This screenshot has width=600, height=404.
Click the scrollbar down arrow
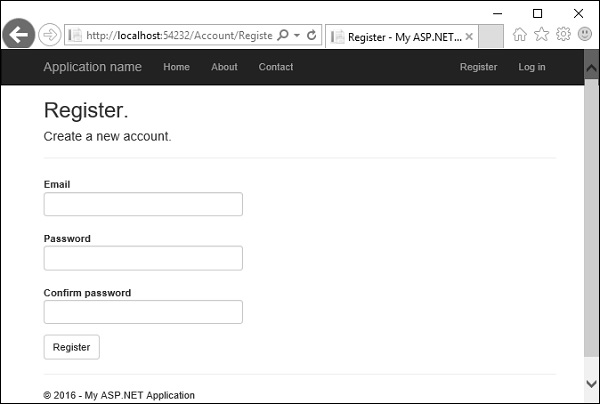pyautogui.click(x=591, y=383)
